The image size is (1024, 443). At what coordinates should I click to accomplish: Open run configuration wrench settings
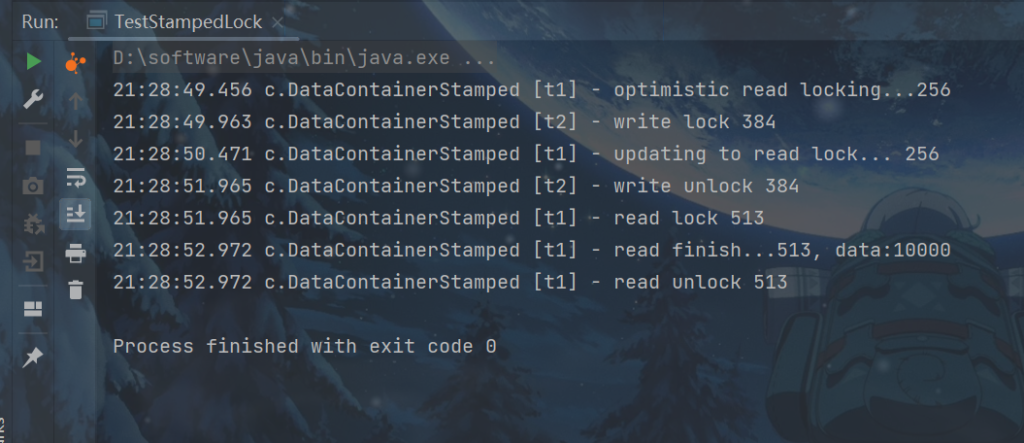tap(33, 99)
